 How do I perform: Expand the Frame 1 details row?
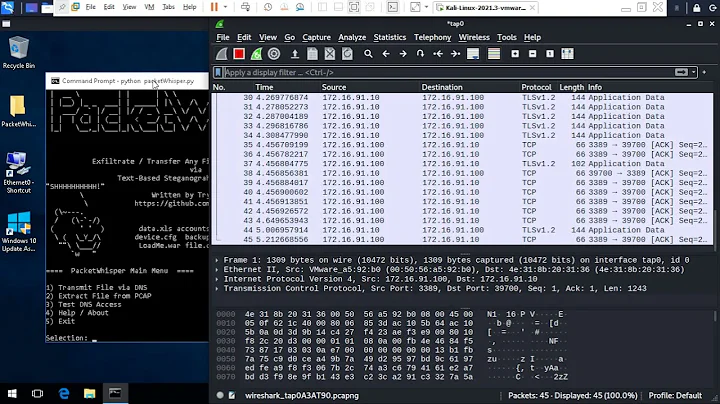coord(217,260)
